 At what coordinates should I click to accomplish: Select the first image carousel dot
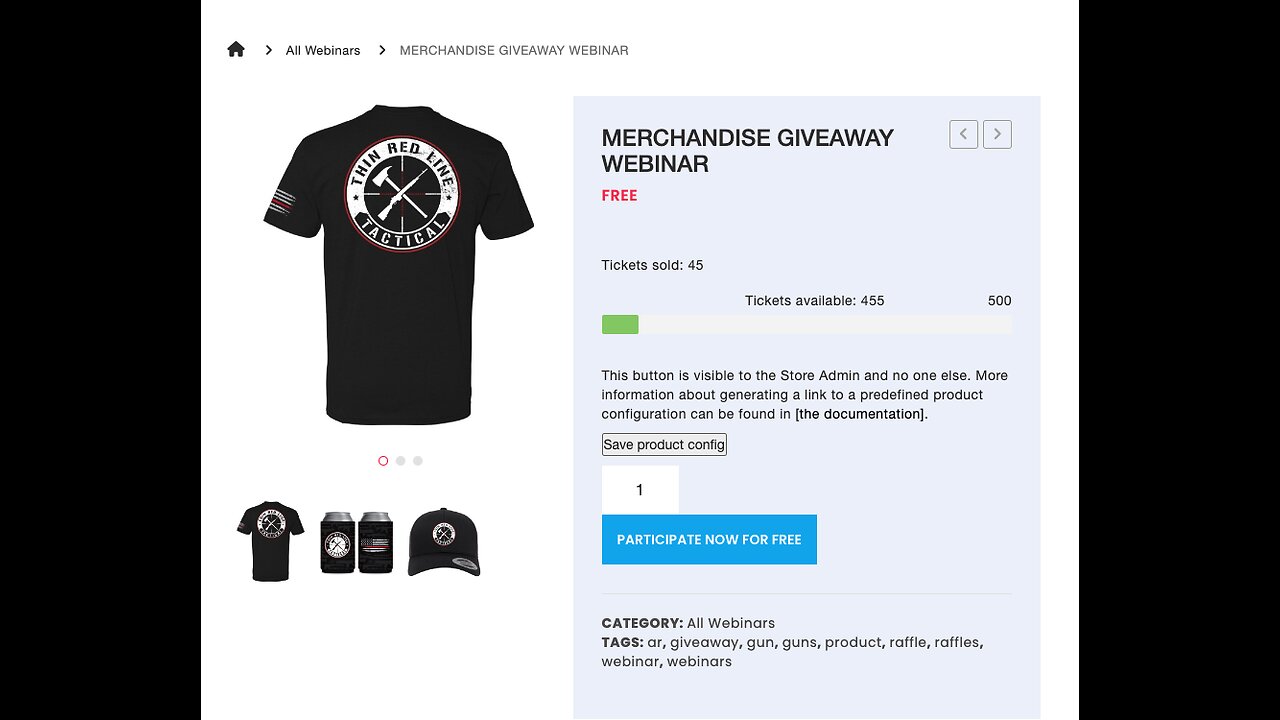[x=383, y=461]
